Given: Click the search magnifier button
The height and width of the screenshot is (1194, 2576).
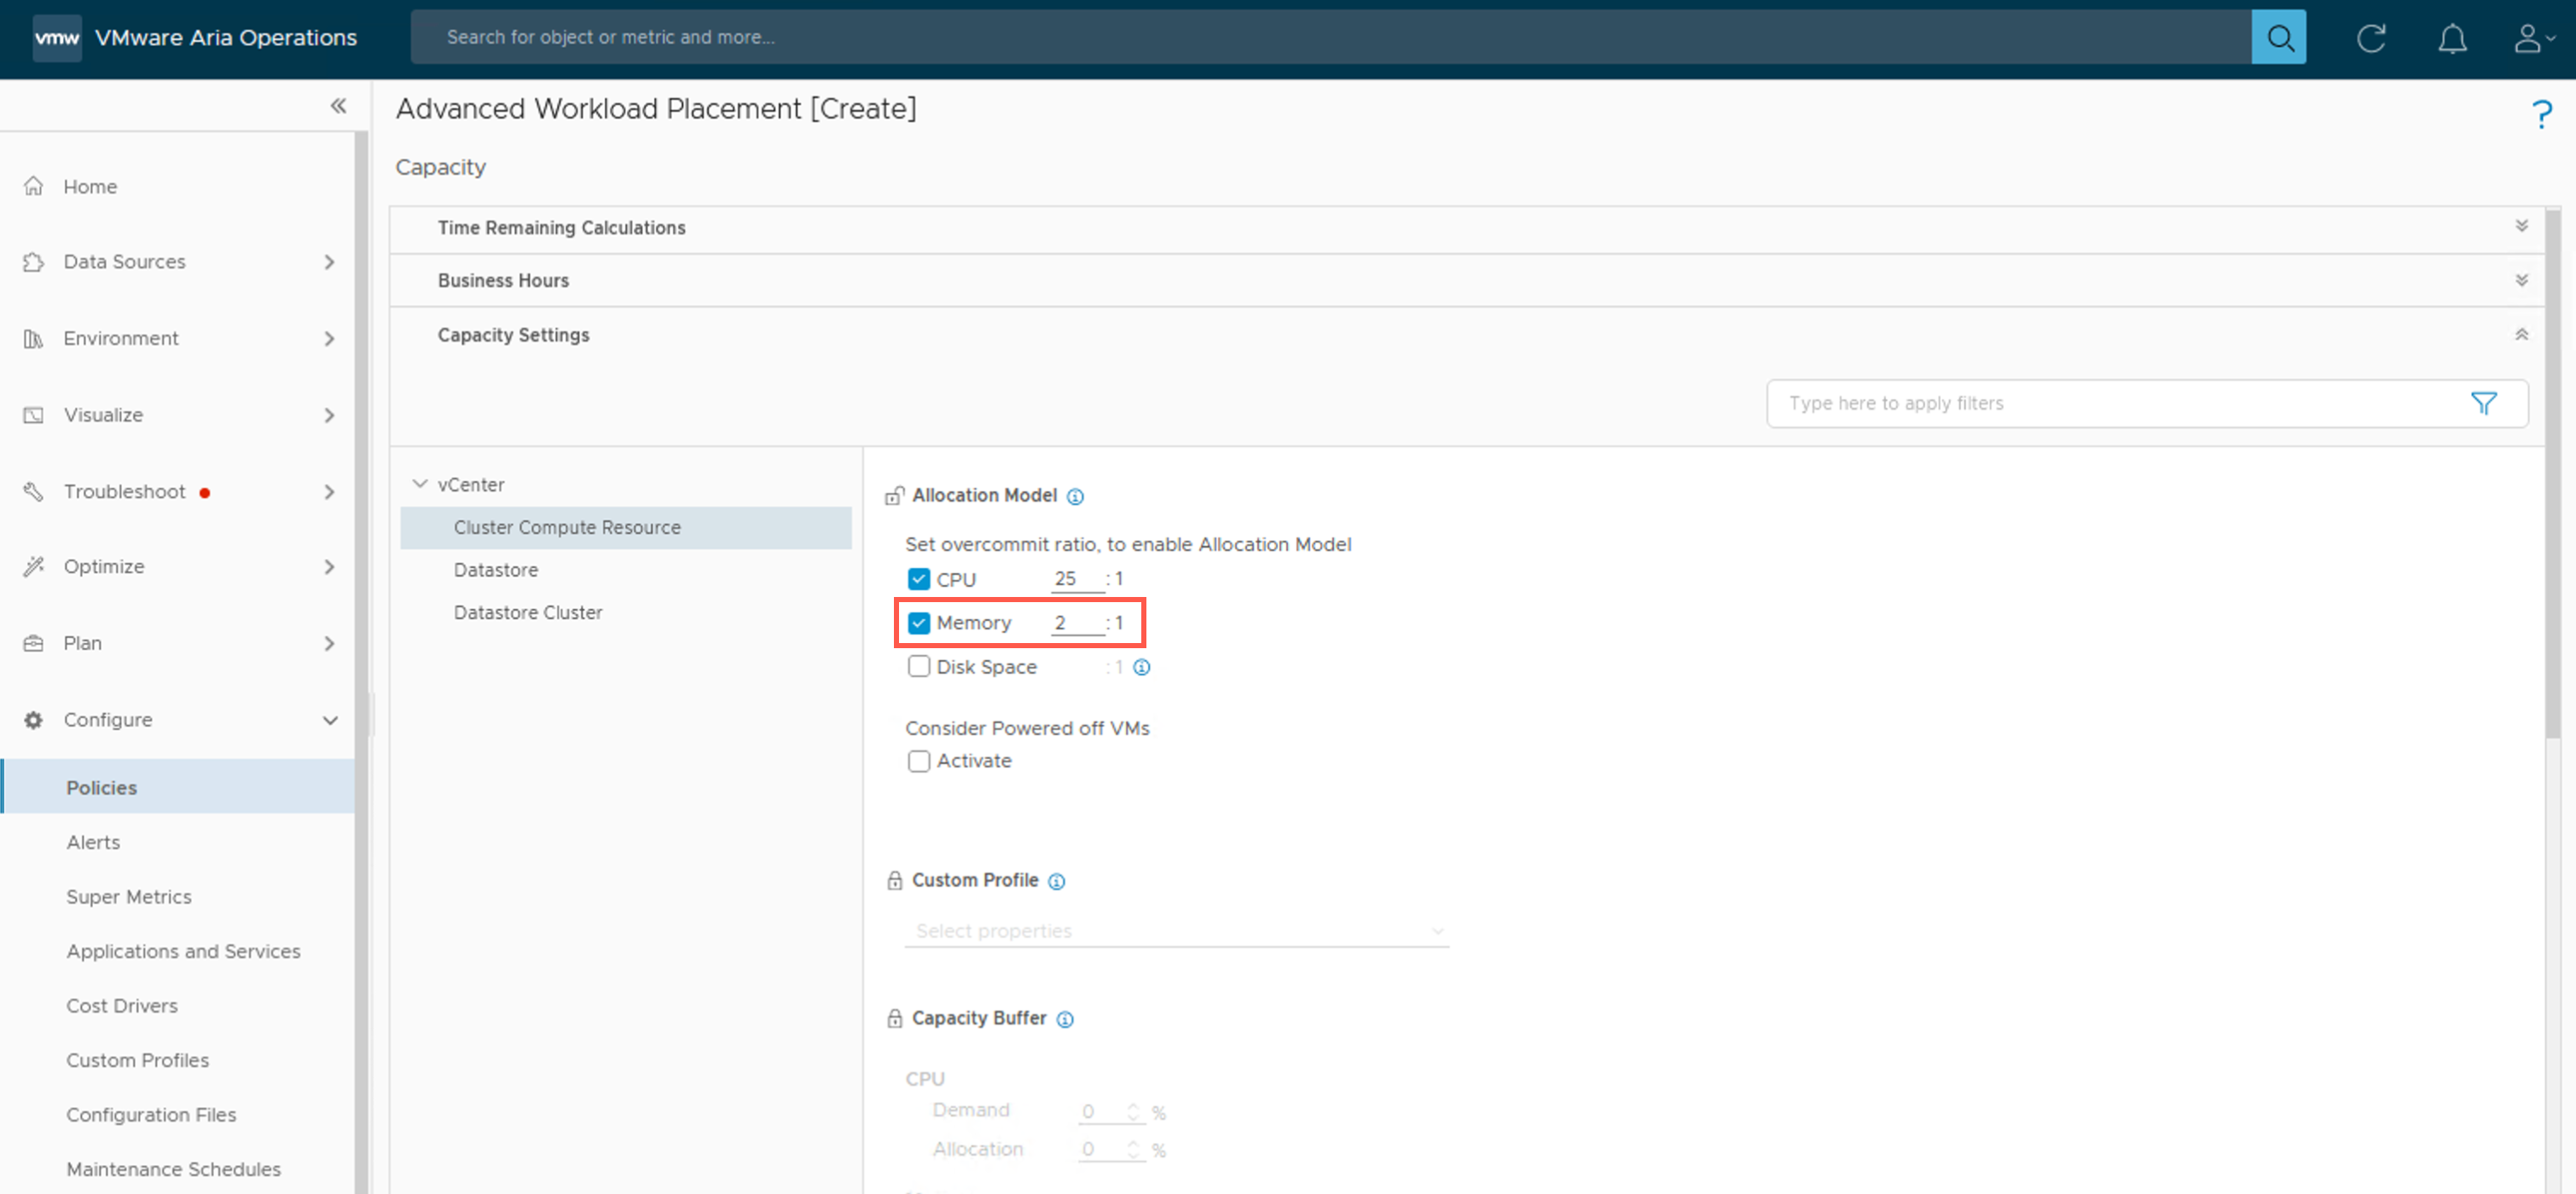Looking at the screenshot, I should point(2278,38).
